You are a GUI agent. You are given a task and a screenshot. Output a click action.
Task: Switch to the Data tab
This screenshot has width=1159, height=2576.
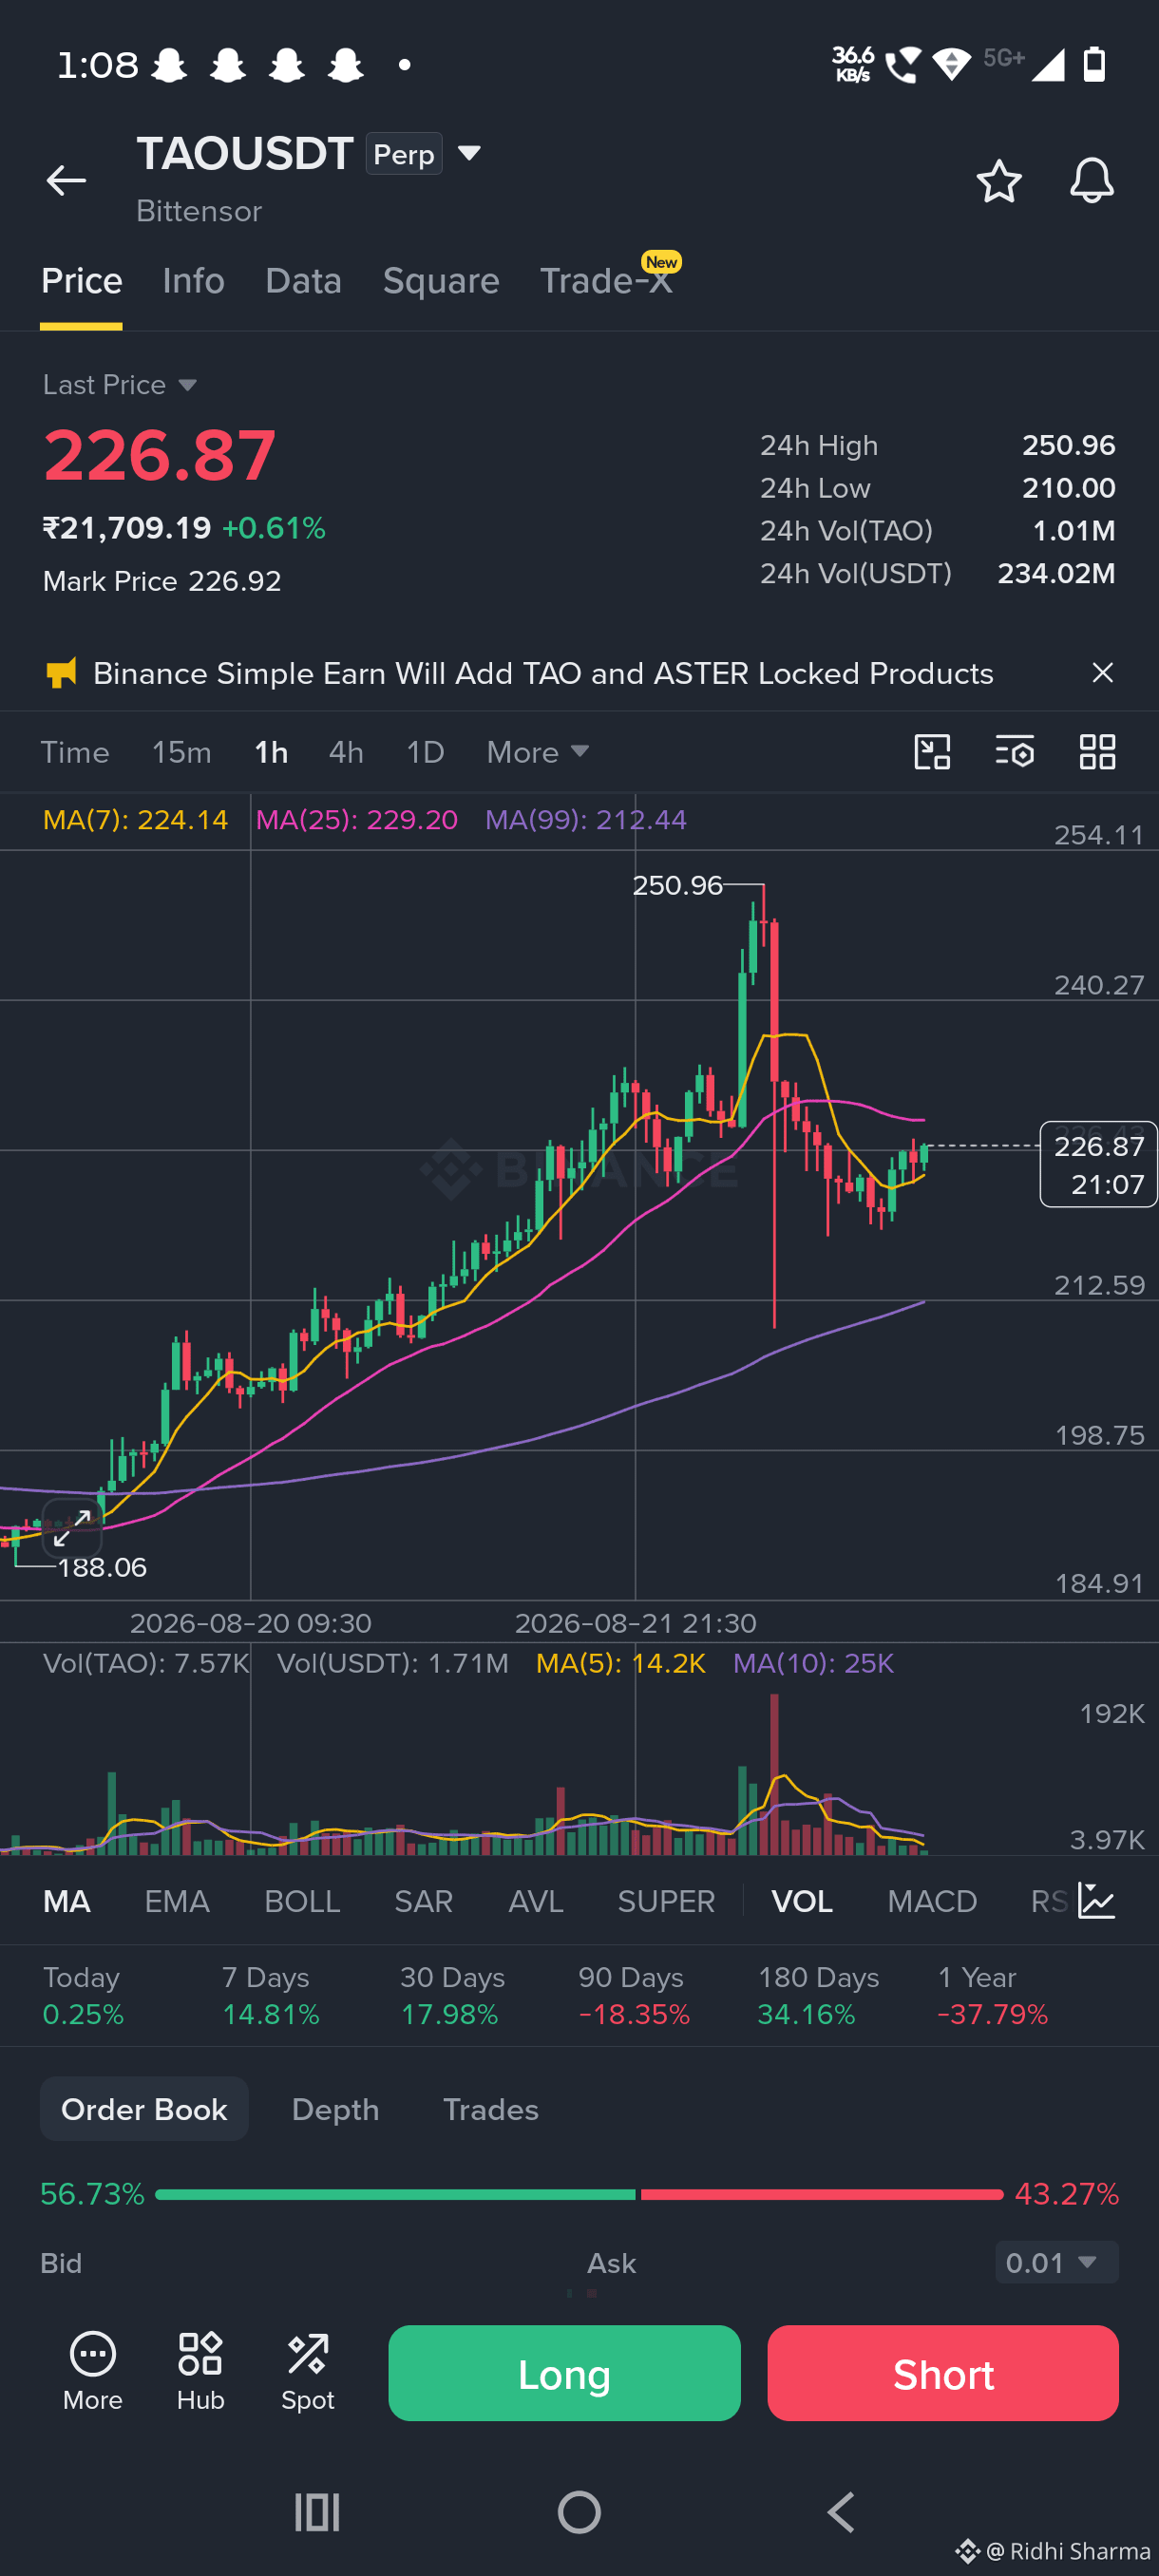(303, 281)
